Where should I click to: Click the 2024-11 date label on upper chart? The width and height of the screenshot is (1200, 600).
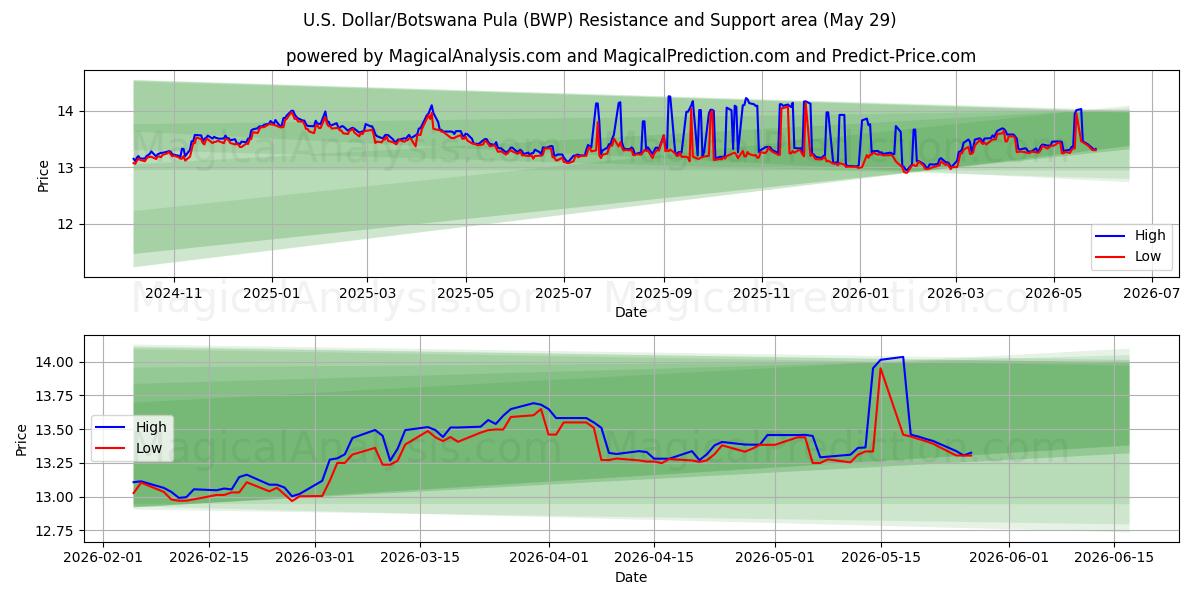pyautogui.click(x=174, y=294)
